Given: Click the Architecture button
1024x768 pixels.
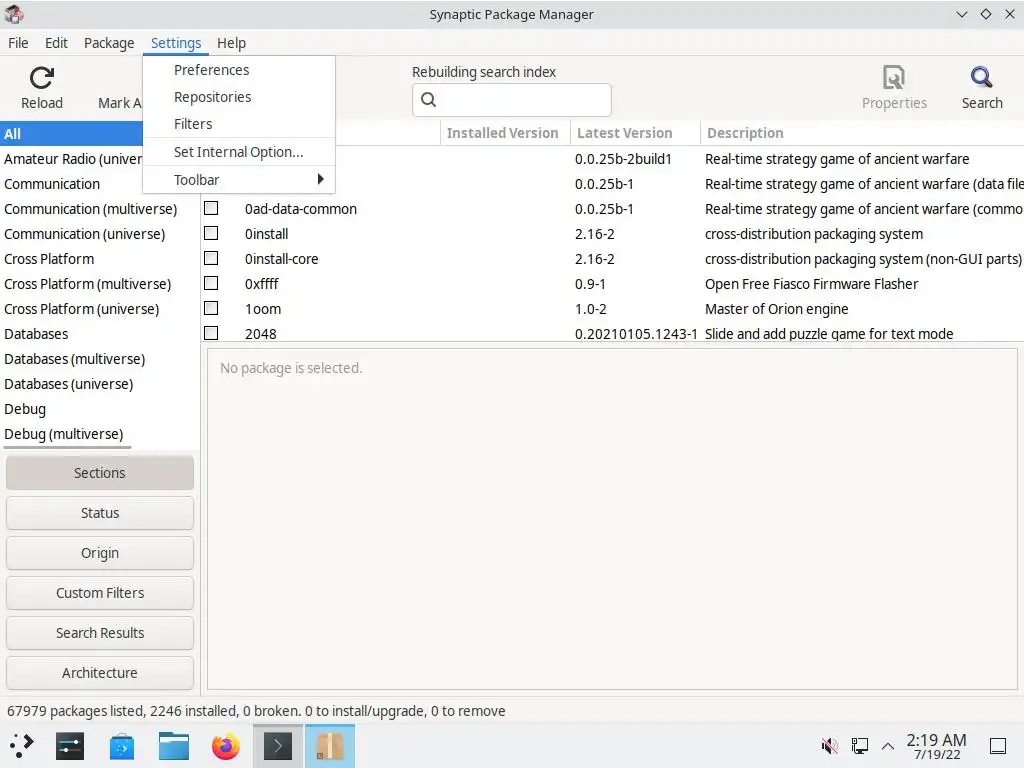Looking at the screenshot, I should click(100, 673).
